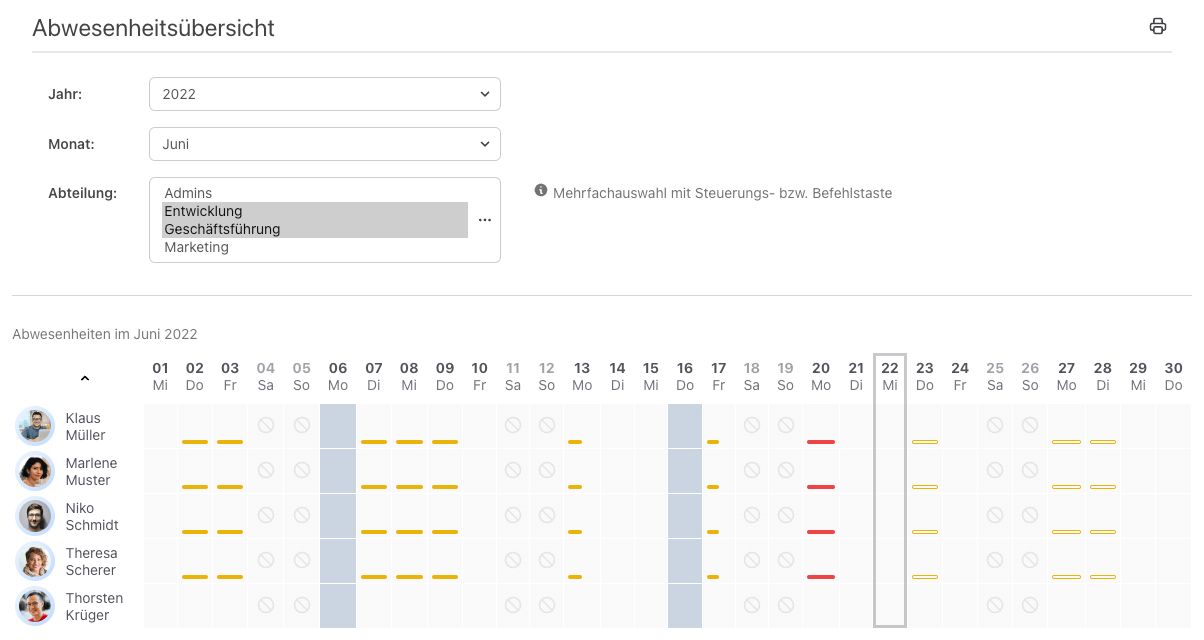
Task: Click the yellow absence marker for Theresa Scherer on June 28
Action: click(x=1102, y=576)
